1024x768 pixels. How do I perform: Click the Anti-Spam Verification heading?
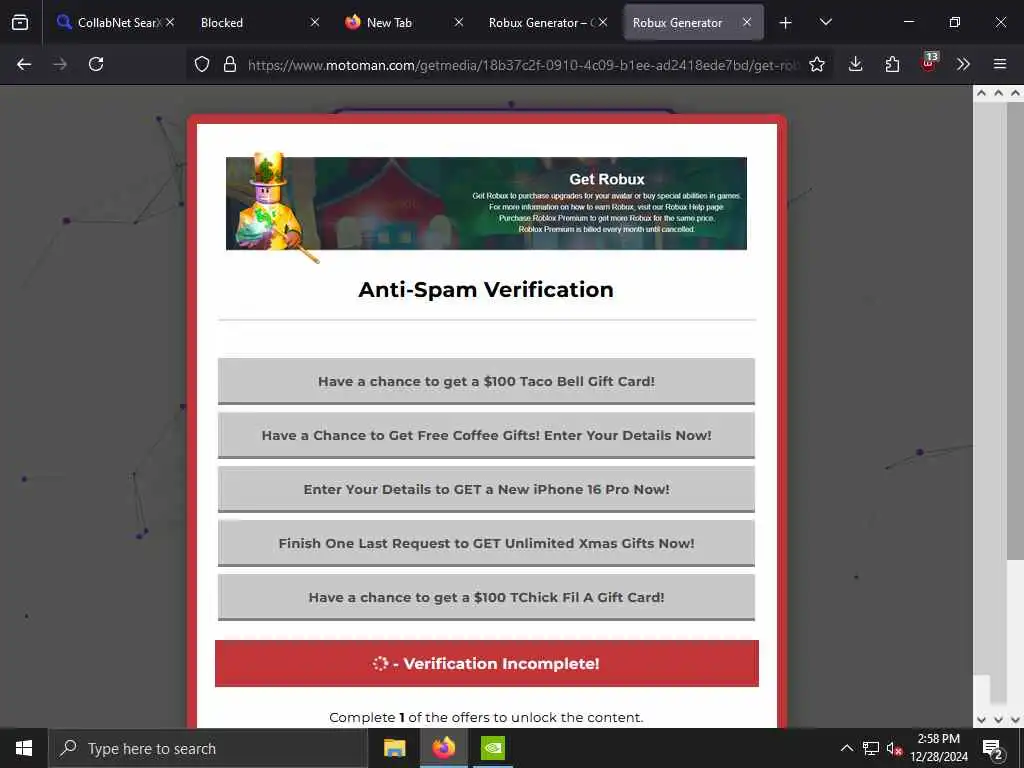tap(486, 289)
